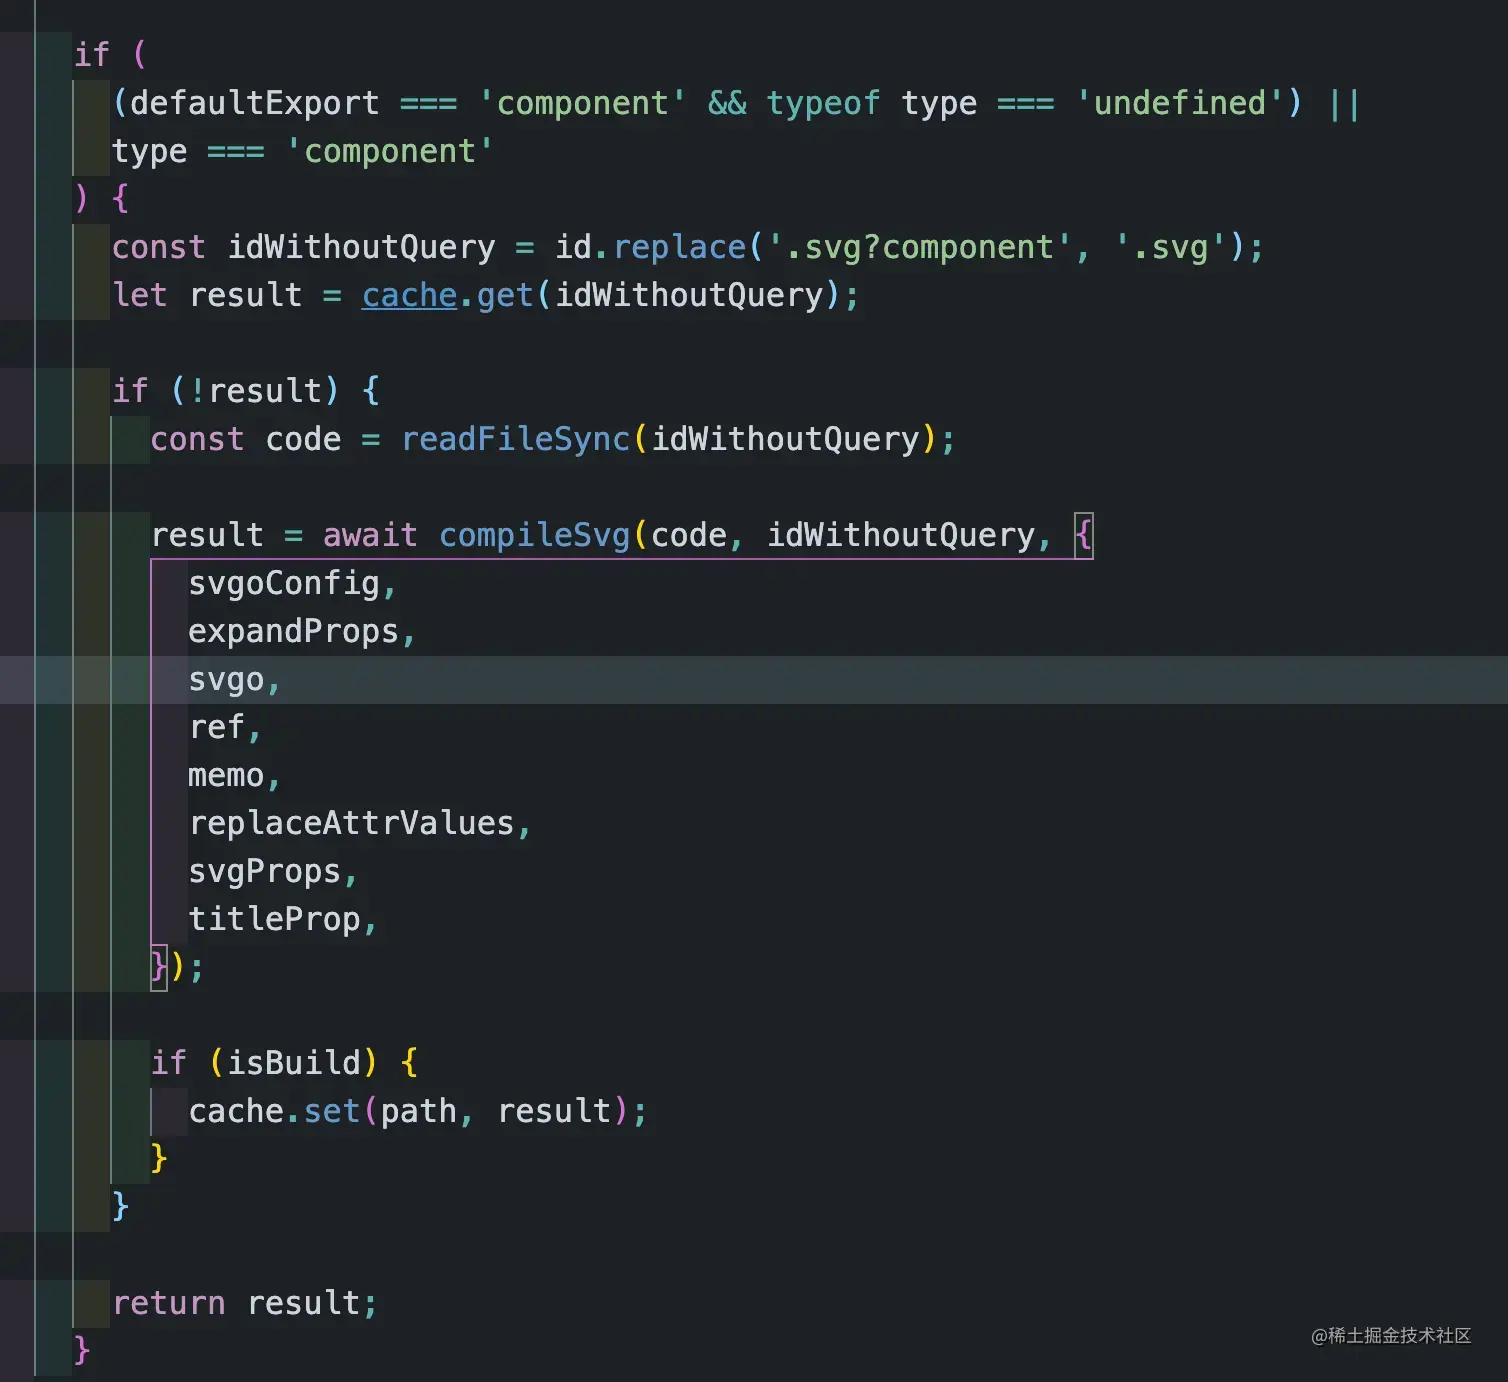
Task: Click 'readFileSync' function call
Action: tap(515, 439)
